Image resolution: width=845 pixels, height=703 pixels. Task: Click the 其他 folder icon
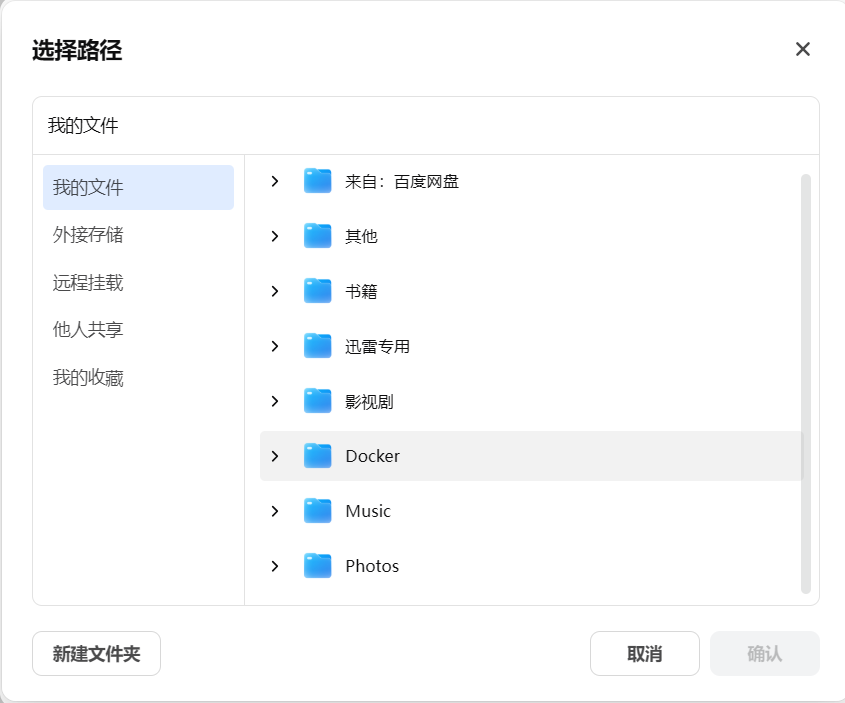click(x=317, y=236)
